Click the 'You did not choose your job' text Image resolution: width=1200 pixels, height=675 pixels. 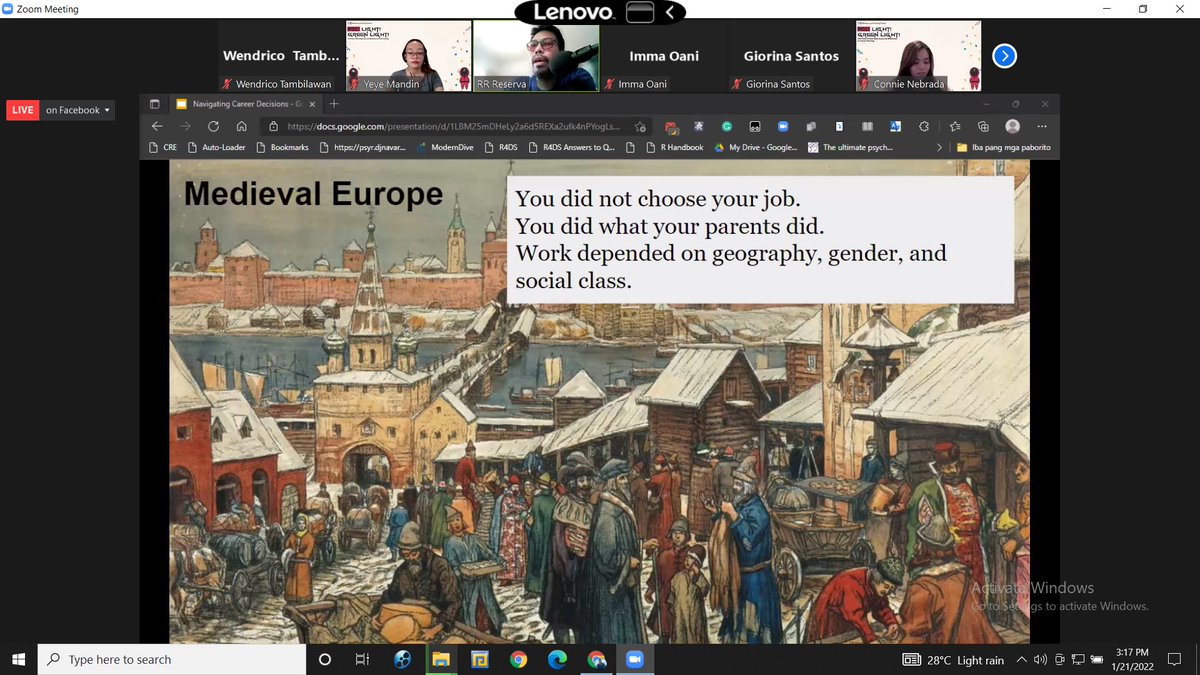658,199
